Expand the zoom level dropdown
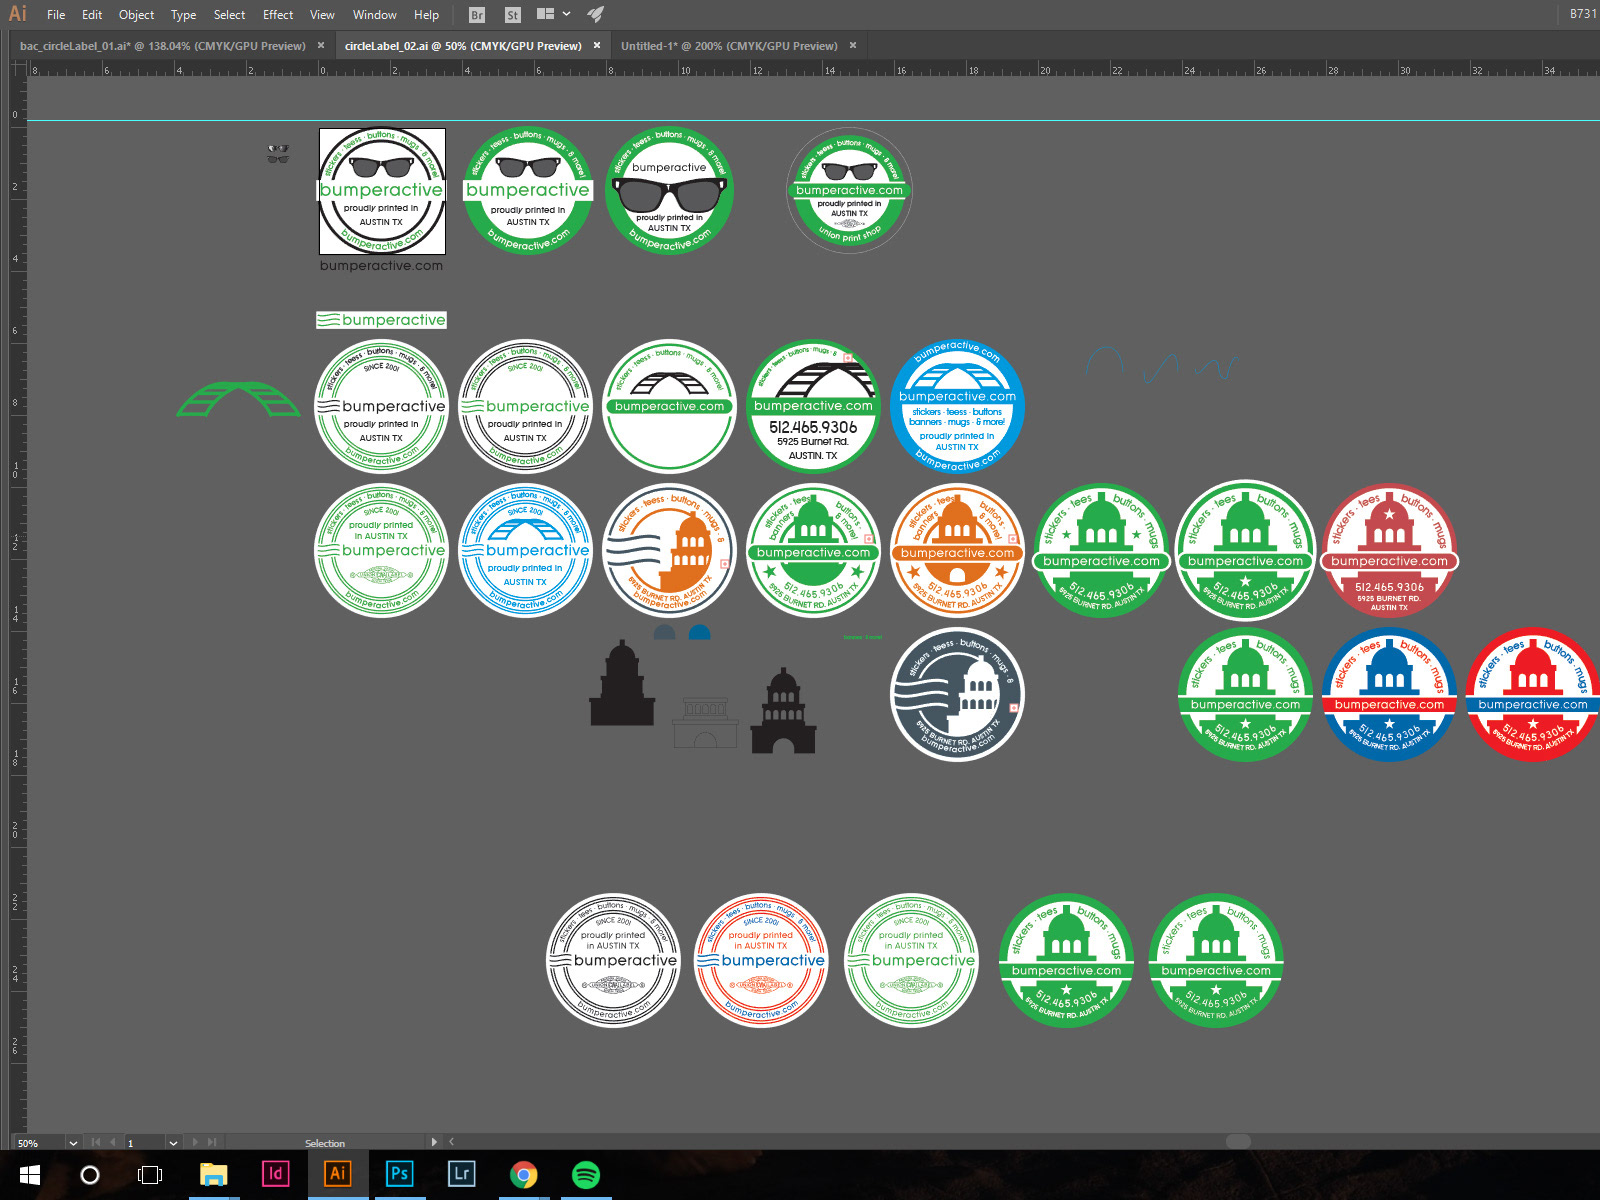Image resolution: width=1600 pixels, height=1200 pixels. pos(73,1143)
